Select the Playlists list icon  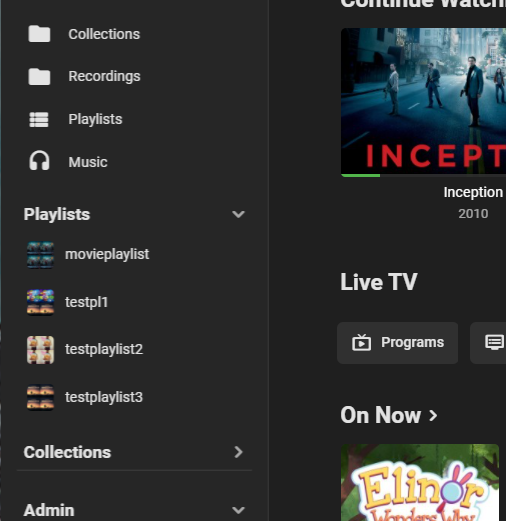click(x=39, y=119)
